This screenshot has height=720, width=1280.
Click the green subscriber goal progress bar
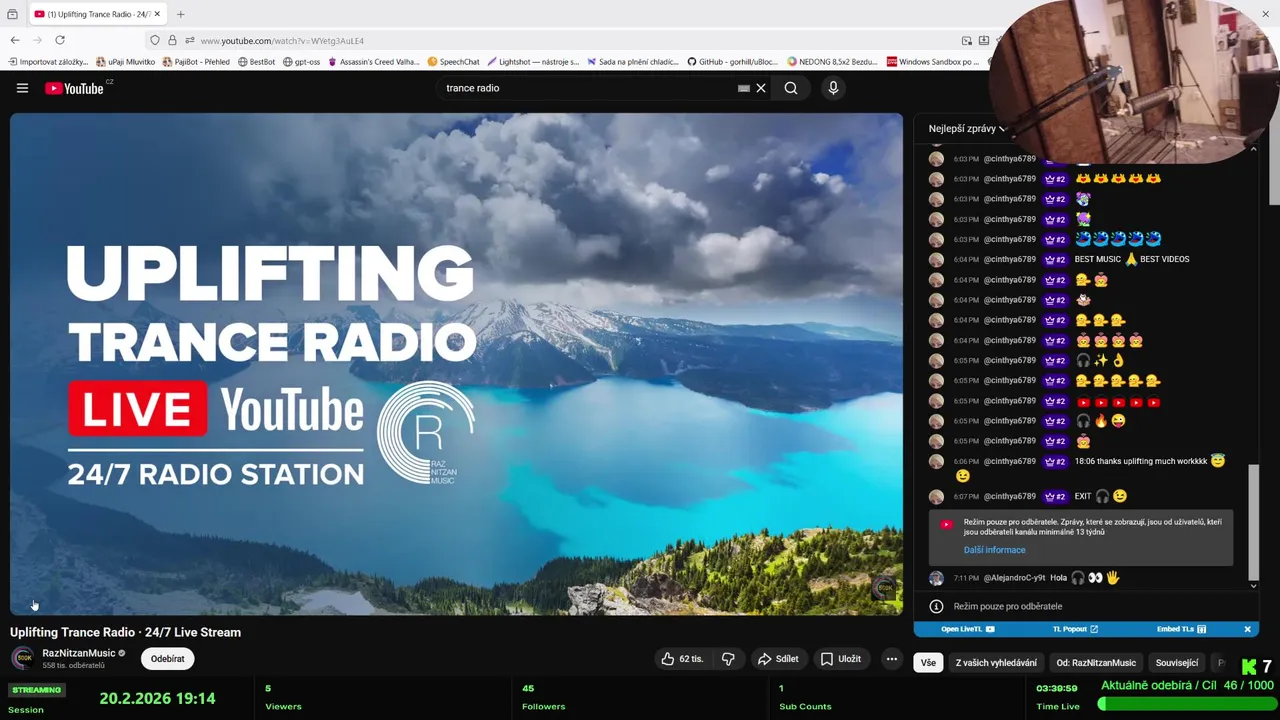click(x=1186, y=704)
